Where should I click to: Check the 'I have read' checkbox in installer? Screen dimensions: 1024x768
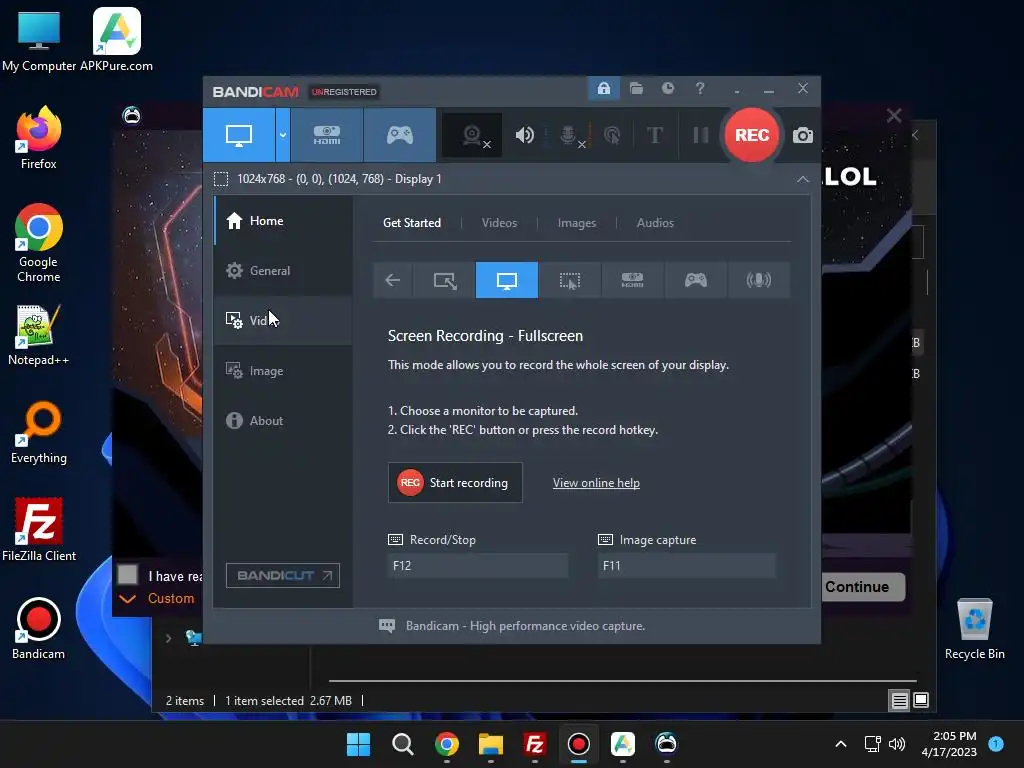(x=127, y=575)
